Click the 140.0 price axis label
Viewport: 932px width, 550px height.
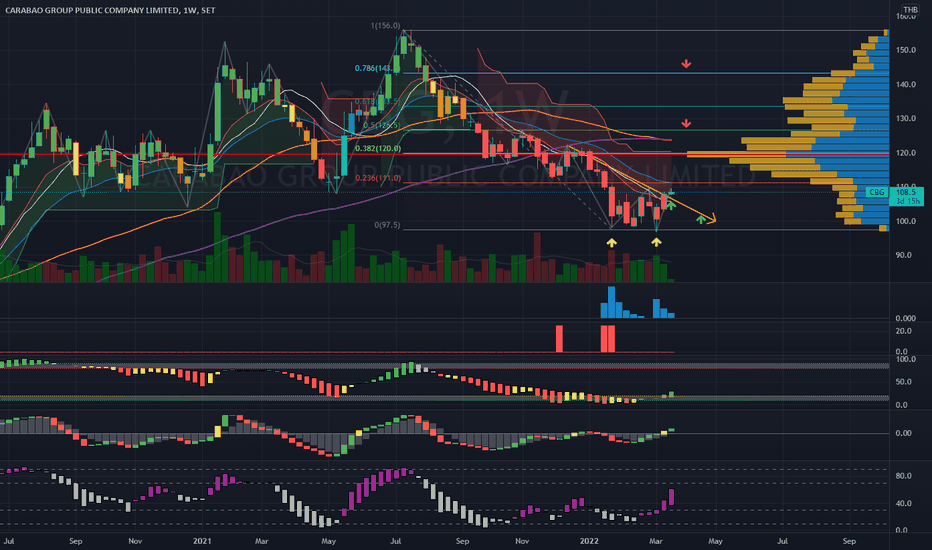906,85
